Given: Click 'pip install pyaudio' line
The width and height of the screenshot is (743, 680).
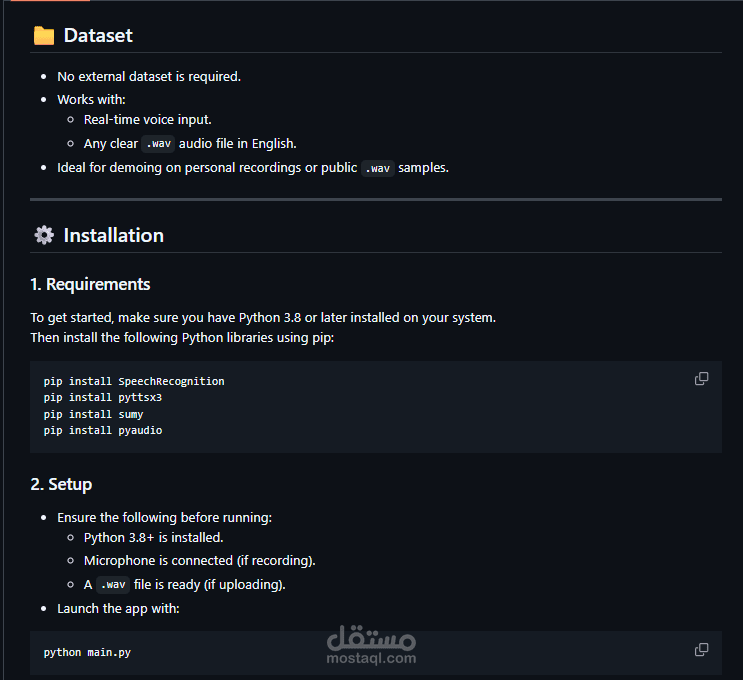Looking at the screenshot, I should click(103, 430).
